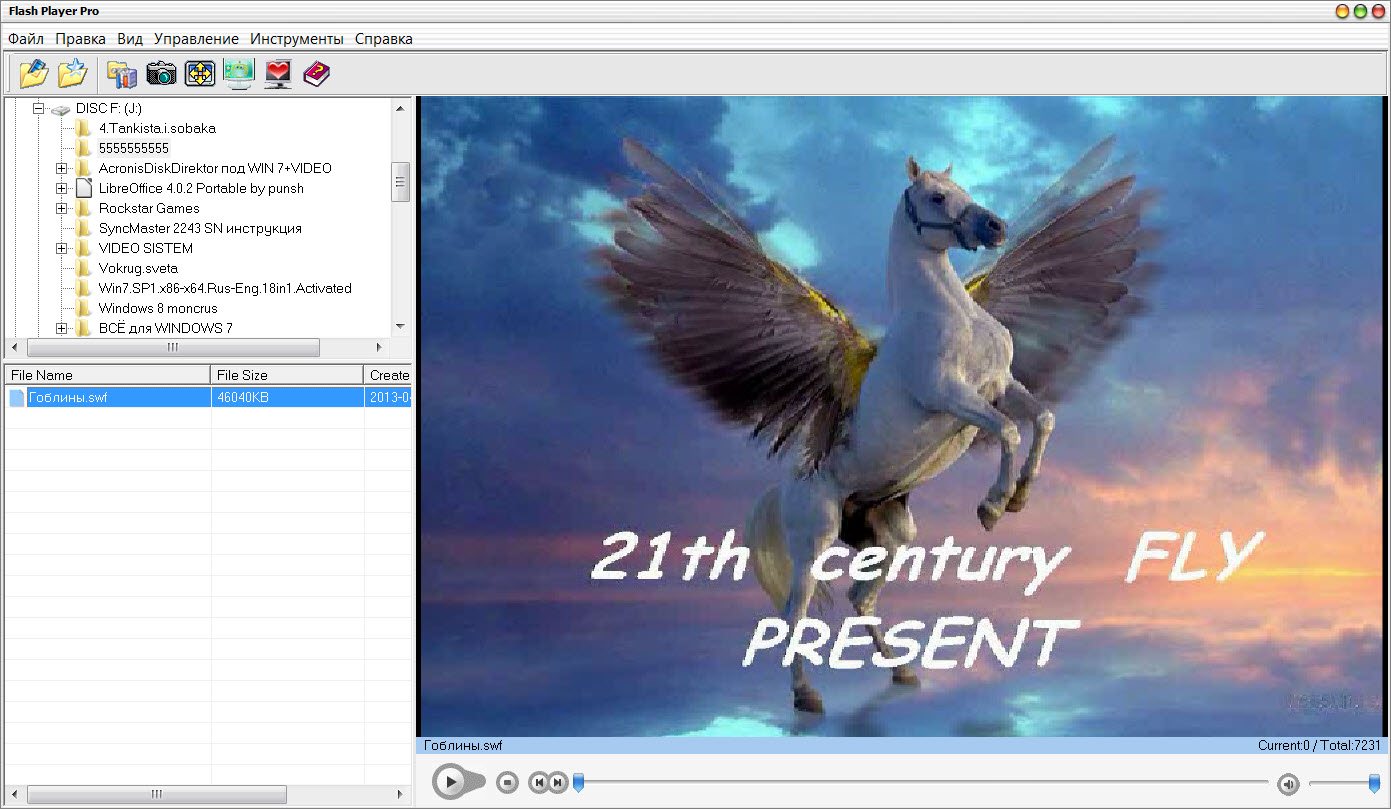Screen dimensions: 1391x809
Task: Click the volume slider handle
Action: coord(1374,784)
